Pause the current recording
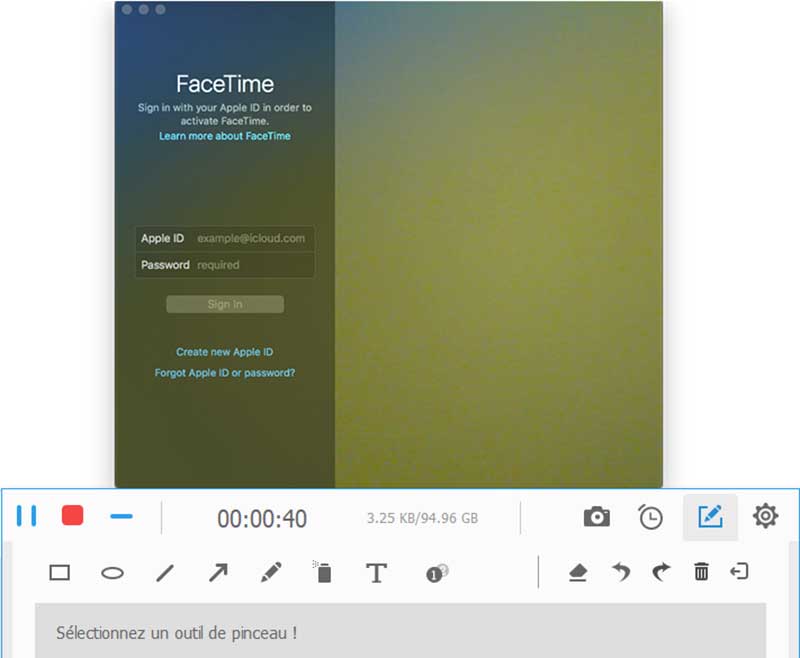 28,517
